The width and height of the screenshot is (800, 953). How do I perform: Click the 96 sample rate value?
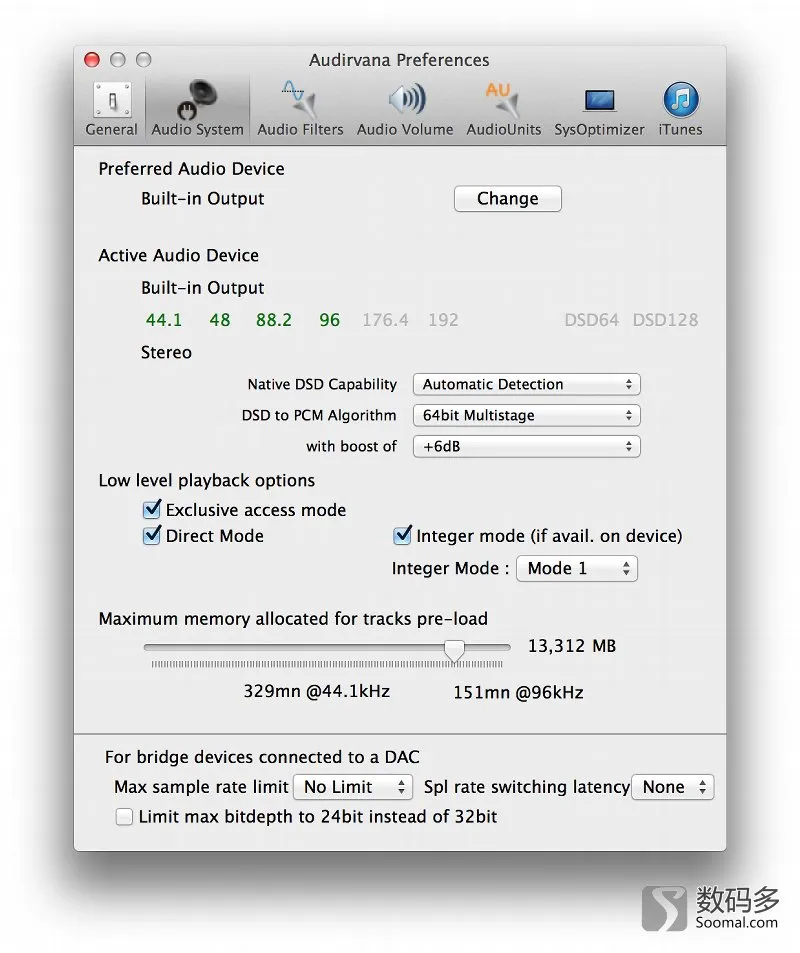(x=329, y=320)
